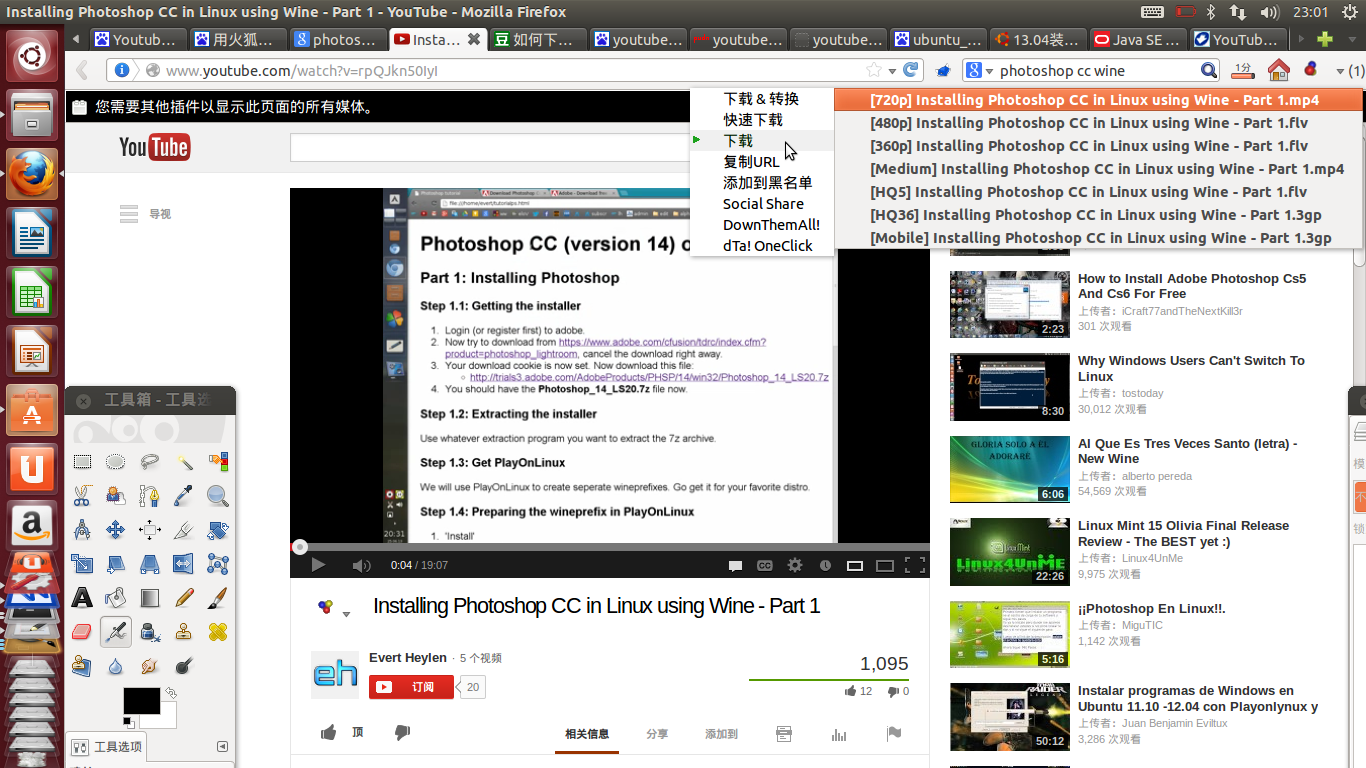Toggle CC captions in the video player

click(x=765, y=566)
